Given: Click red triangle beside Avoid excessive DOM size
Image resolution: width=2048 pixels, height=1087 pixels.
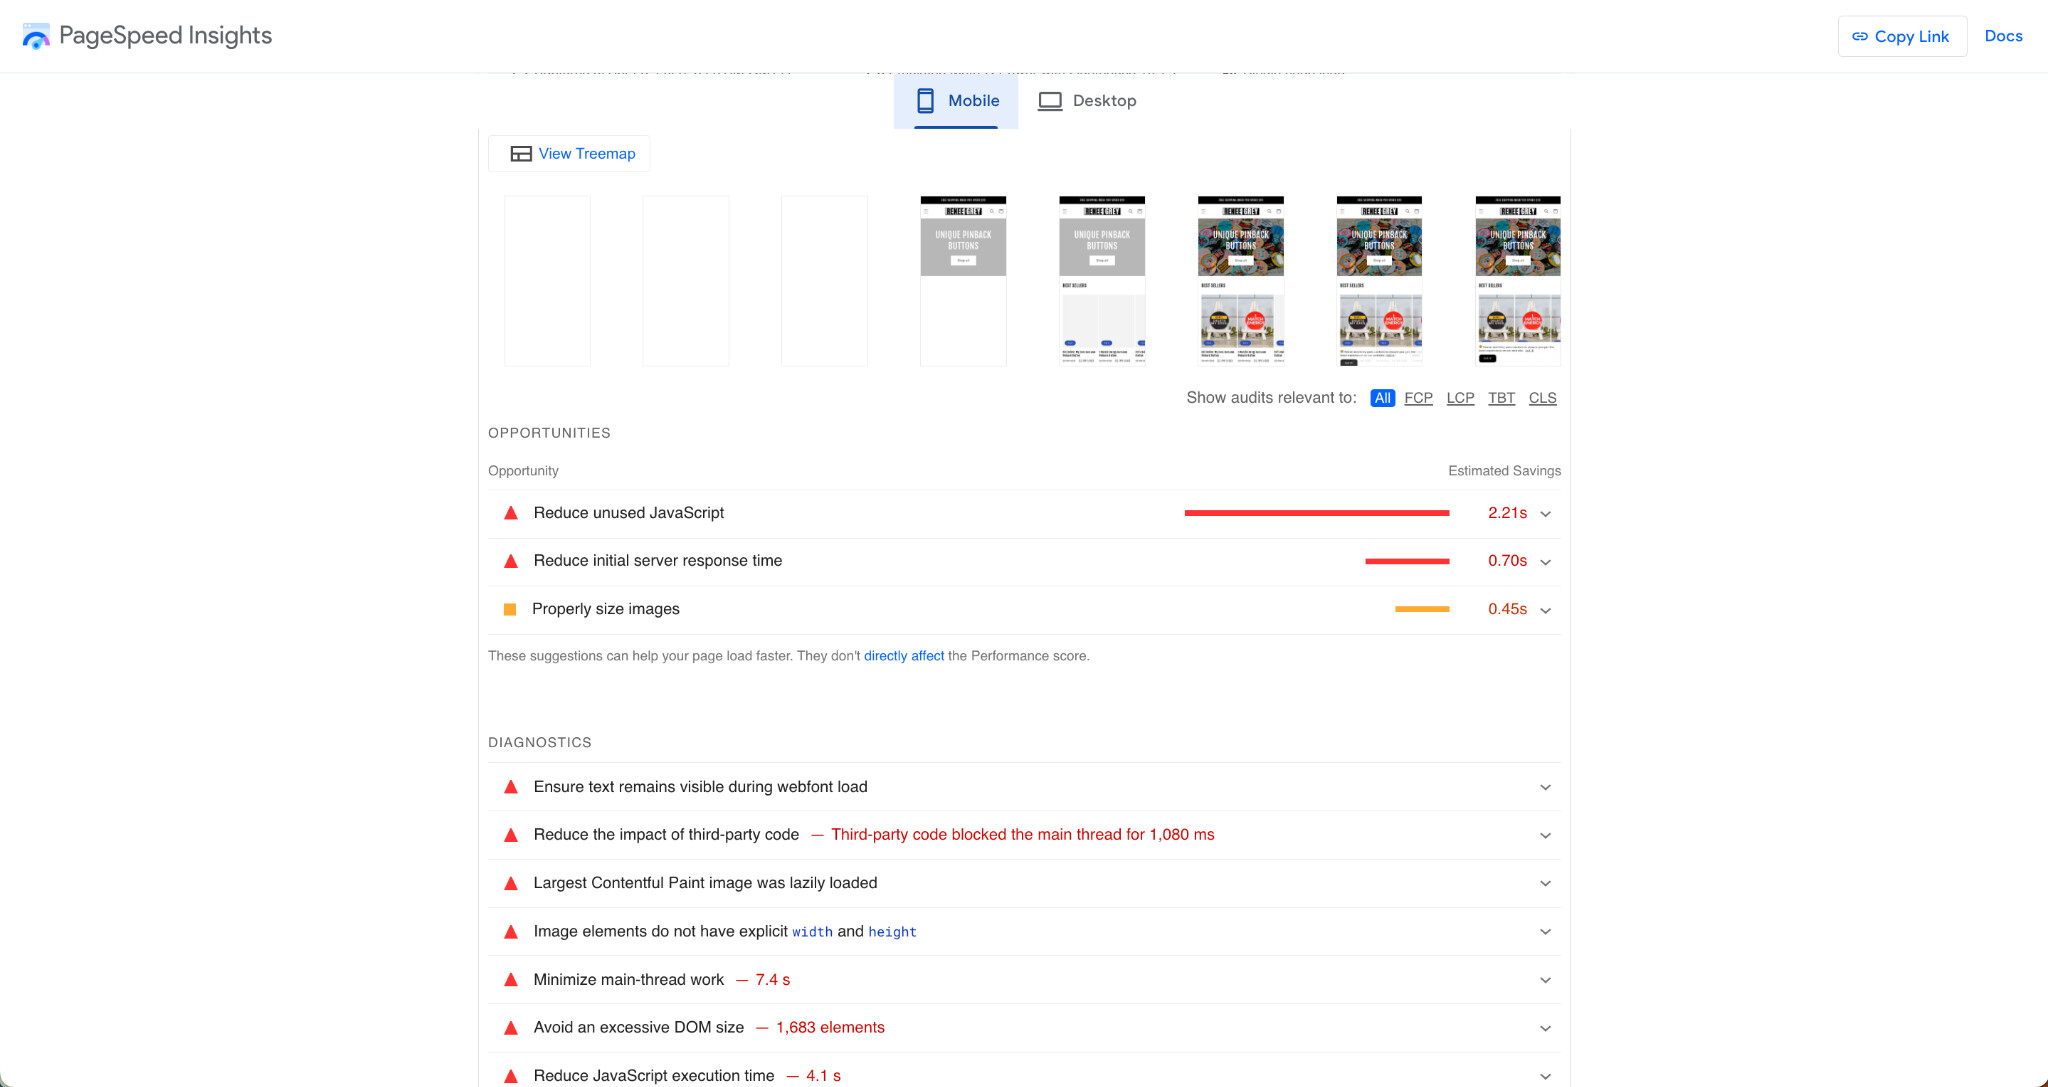Looking at the screenshot, I should [511, 1028].
